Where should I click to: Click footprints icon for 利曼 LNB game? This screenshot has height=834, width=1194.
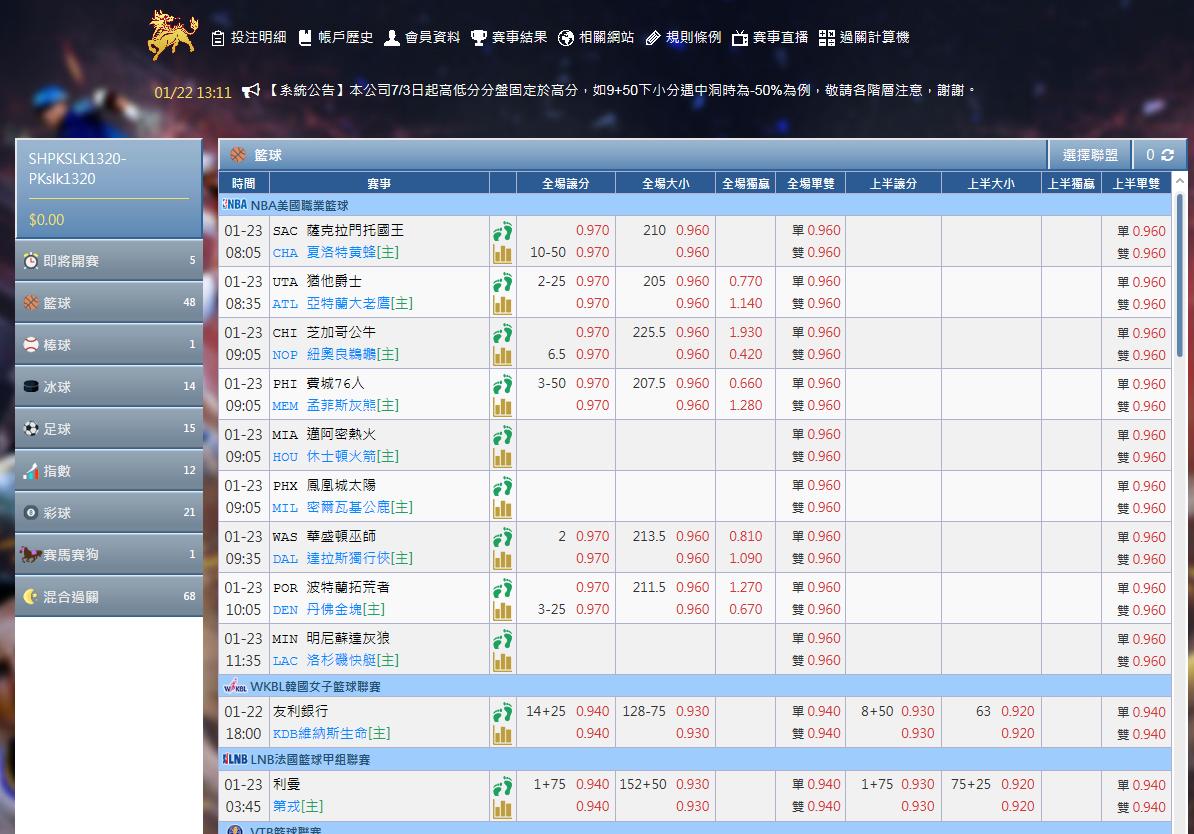tap(503, 785)
